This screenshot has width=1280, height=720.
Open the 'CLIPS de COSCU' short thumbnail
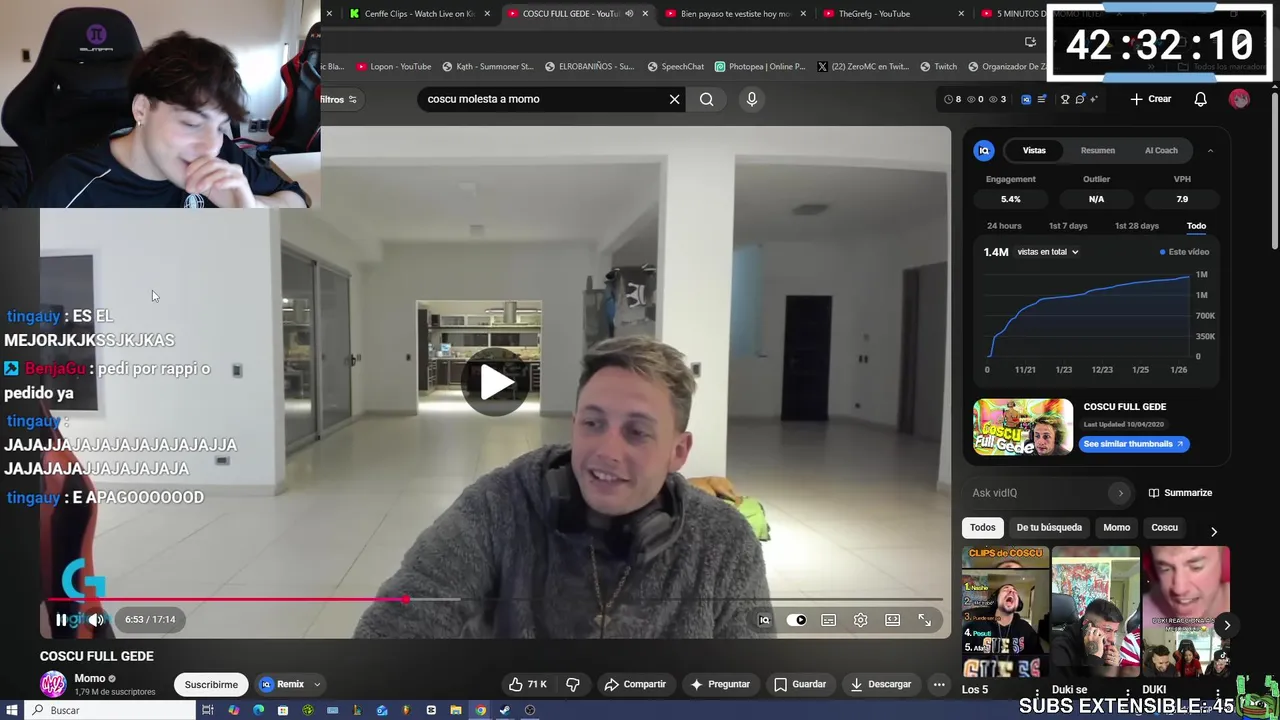(1005, 612)
